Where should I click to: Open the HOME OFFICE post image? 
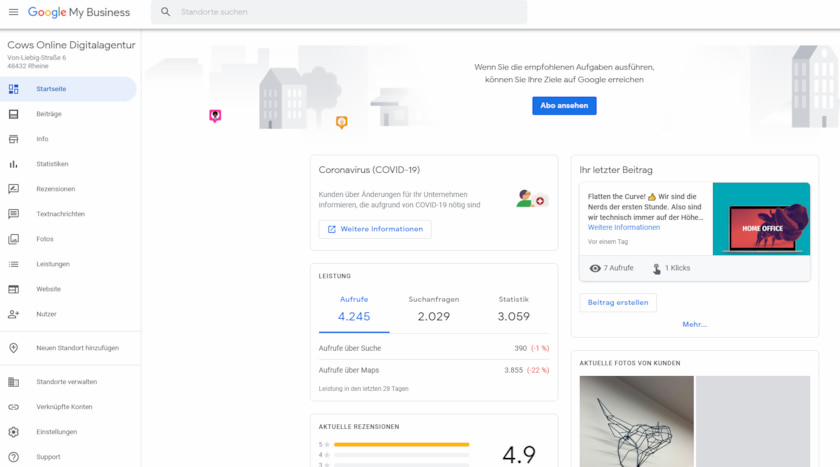pos(761,219)
